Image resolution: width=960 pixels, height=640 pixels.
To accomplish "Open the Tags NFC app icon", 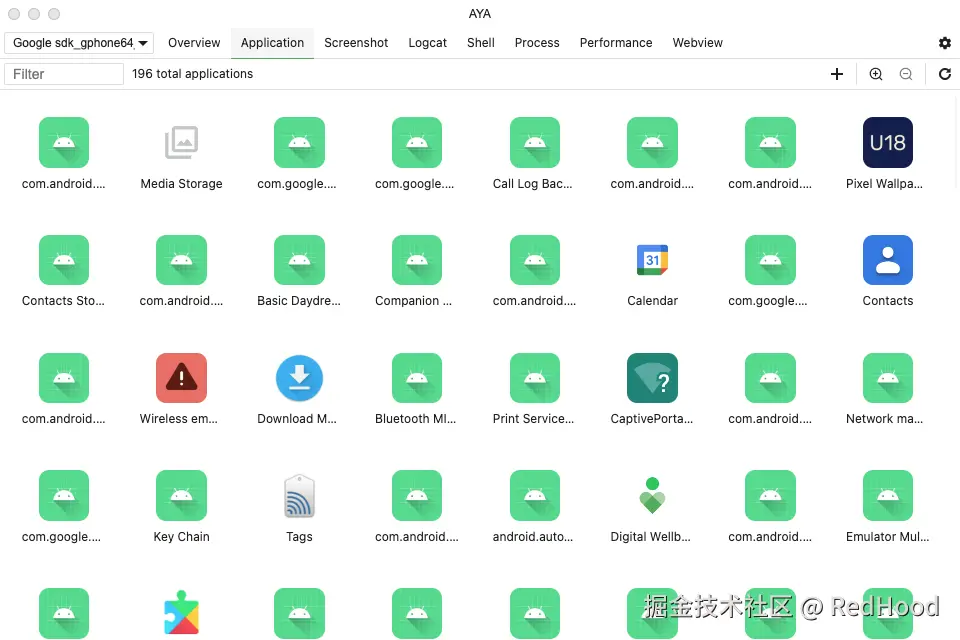I will (299, 495).
